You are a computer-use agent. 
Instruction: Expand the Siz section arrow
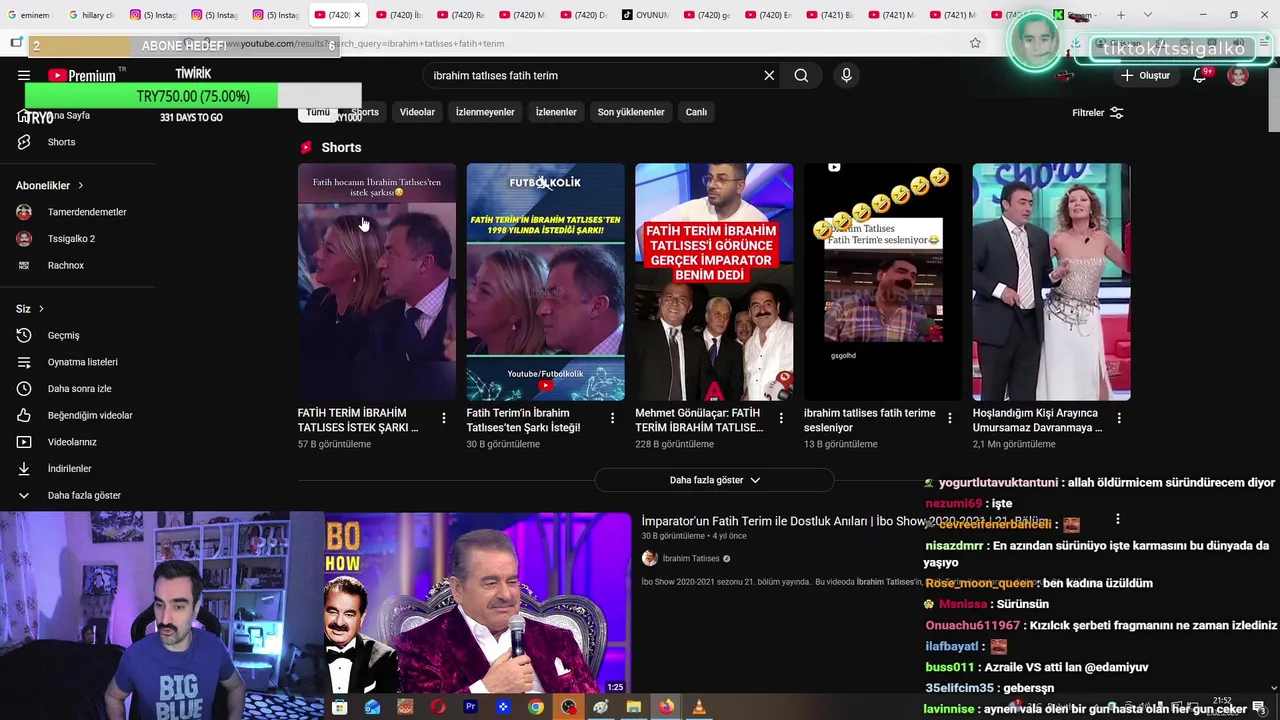pyautogui.click(x=41, y=309)
